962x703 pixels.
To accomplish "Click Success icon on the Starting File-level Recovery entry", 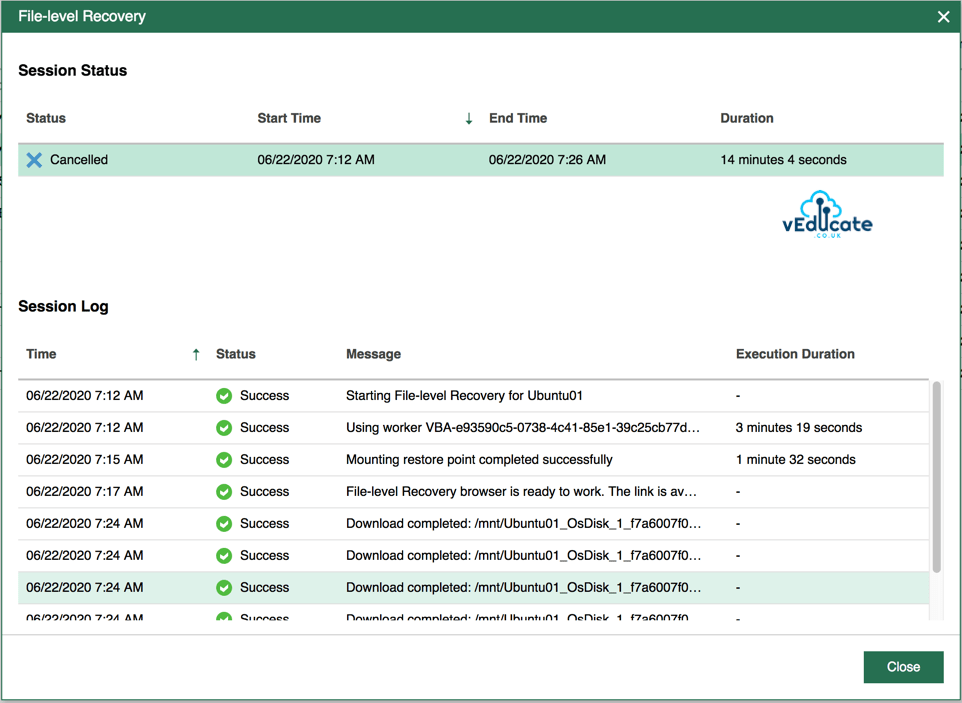I will coord(223,395).
